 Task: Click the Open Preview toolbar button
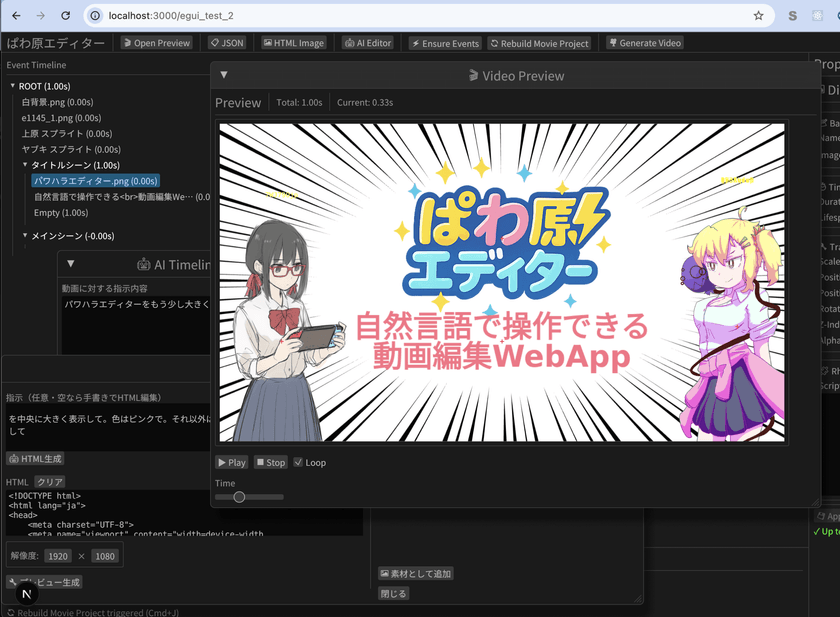(157, 43)
